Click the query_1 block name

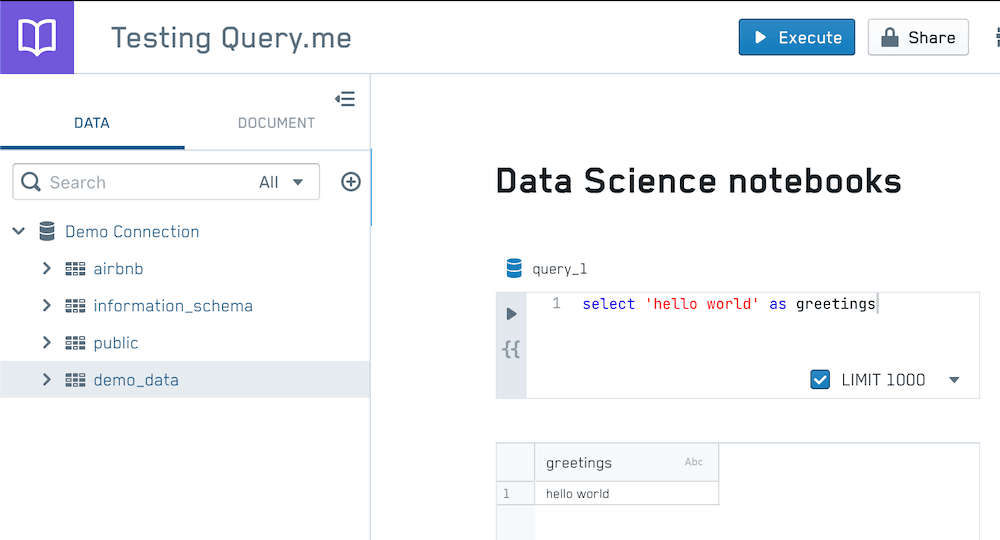click(559, 269)
